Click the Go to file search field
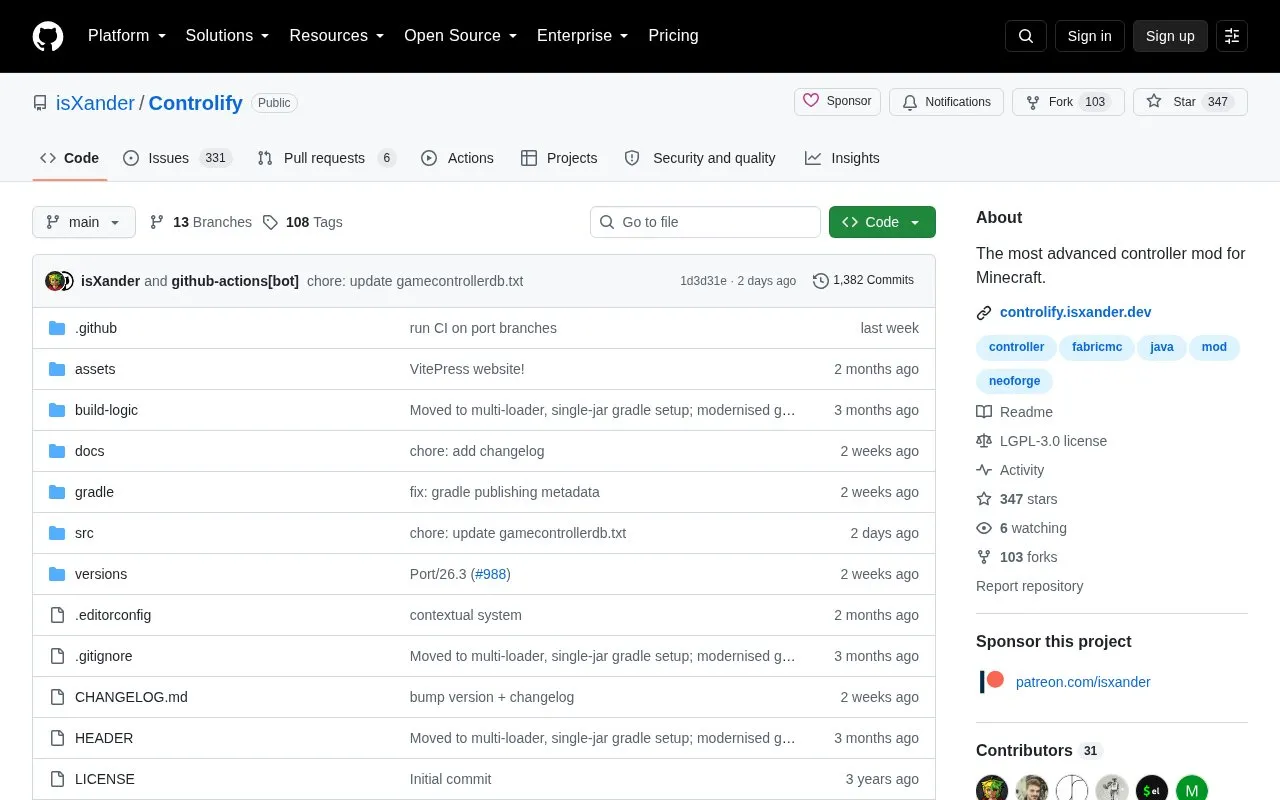The width and height of the screenshot is (1280, 800). click(705, 222)
